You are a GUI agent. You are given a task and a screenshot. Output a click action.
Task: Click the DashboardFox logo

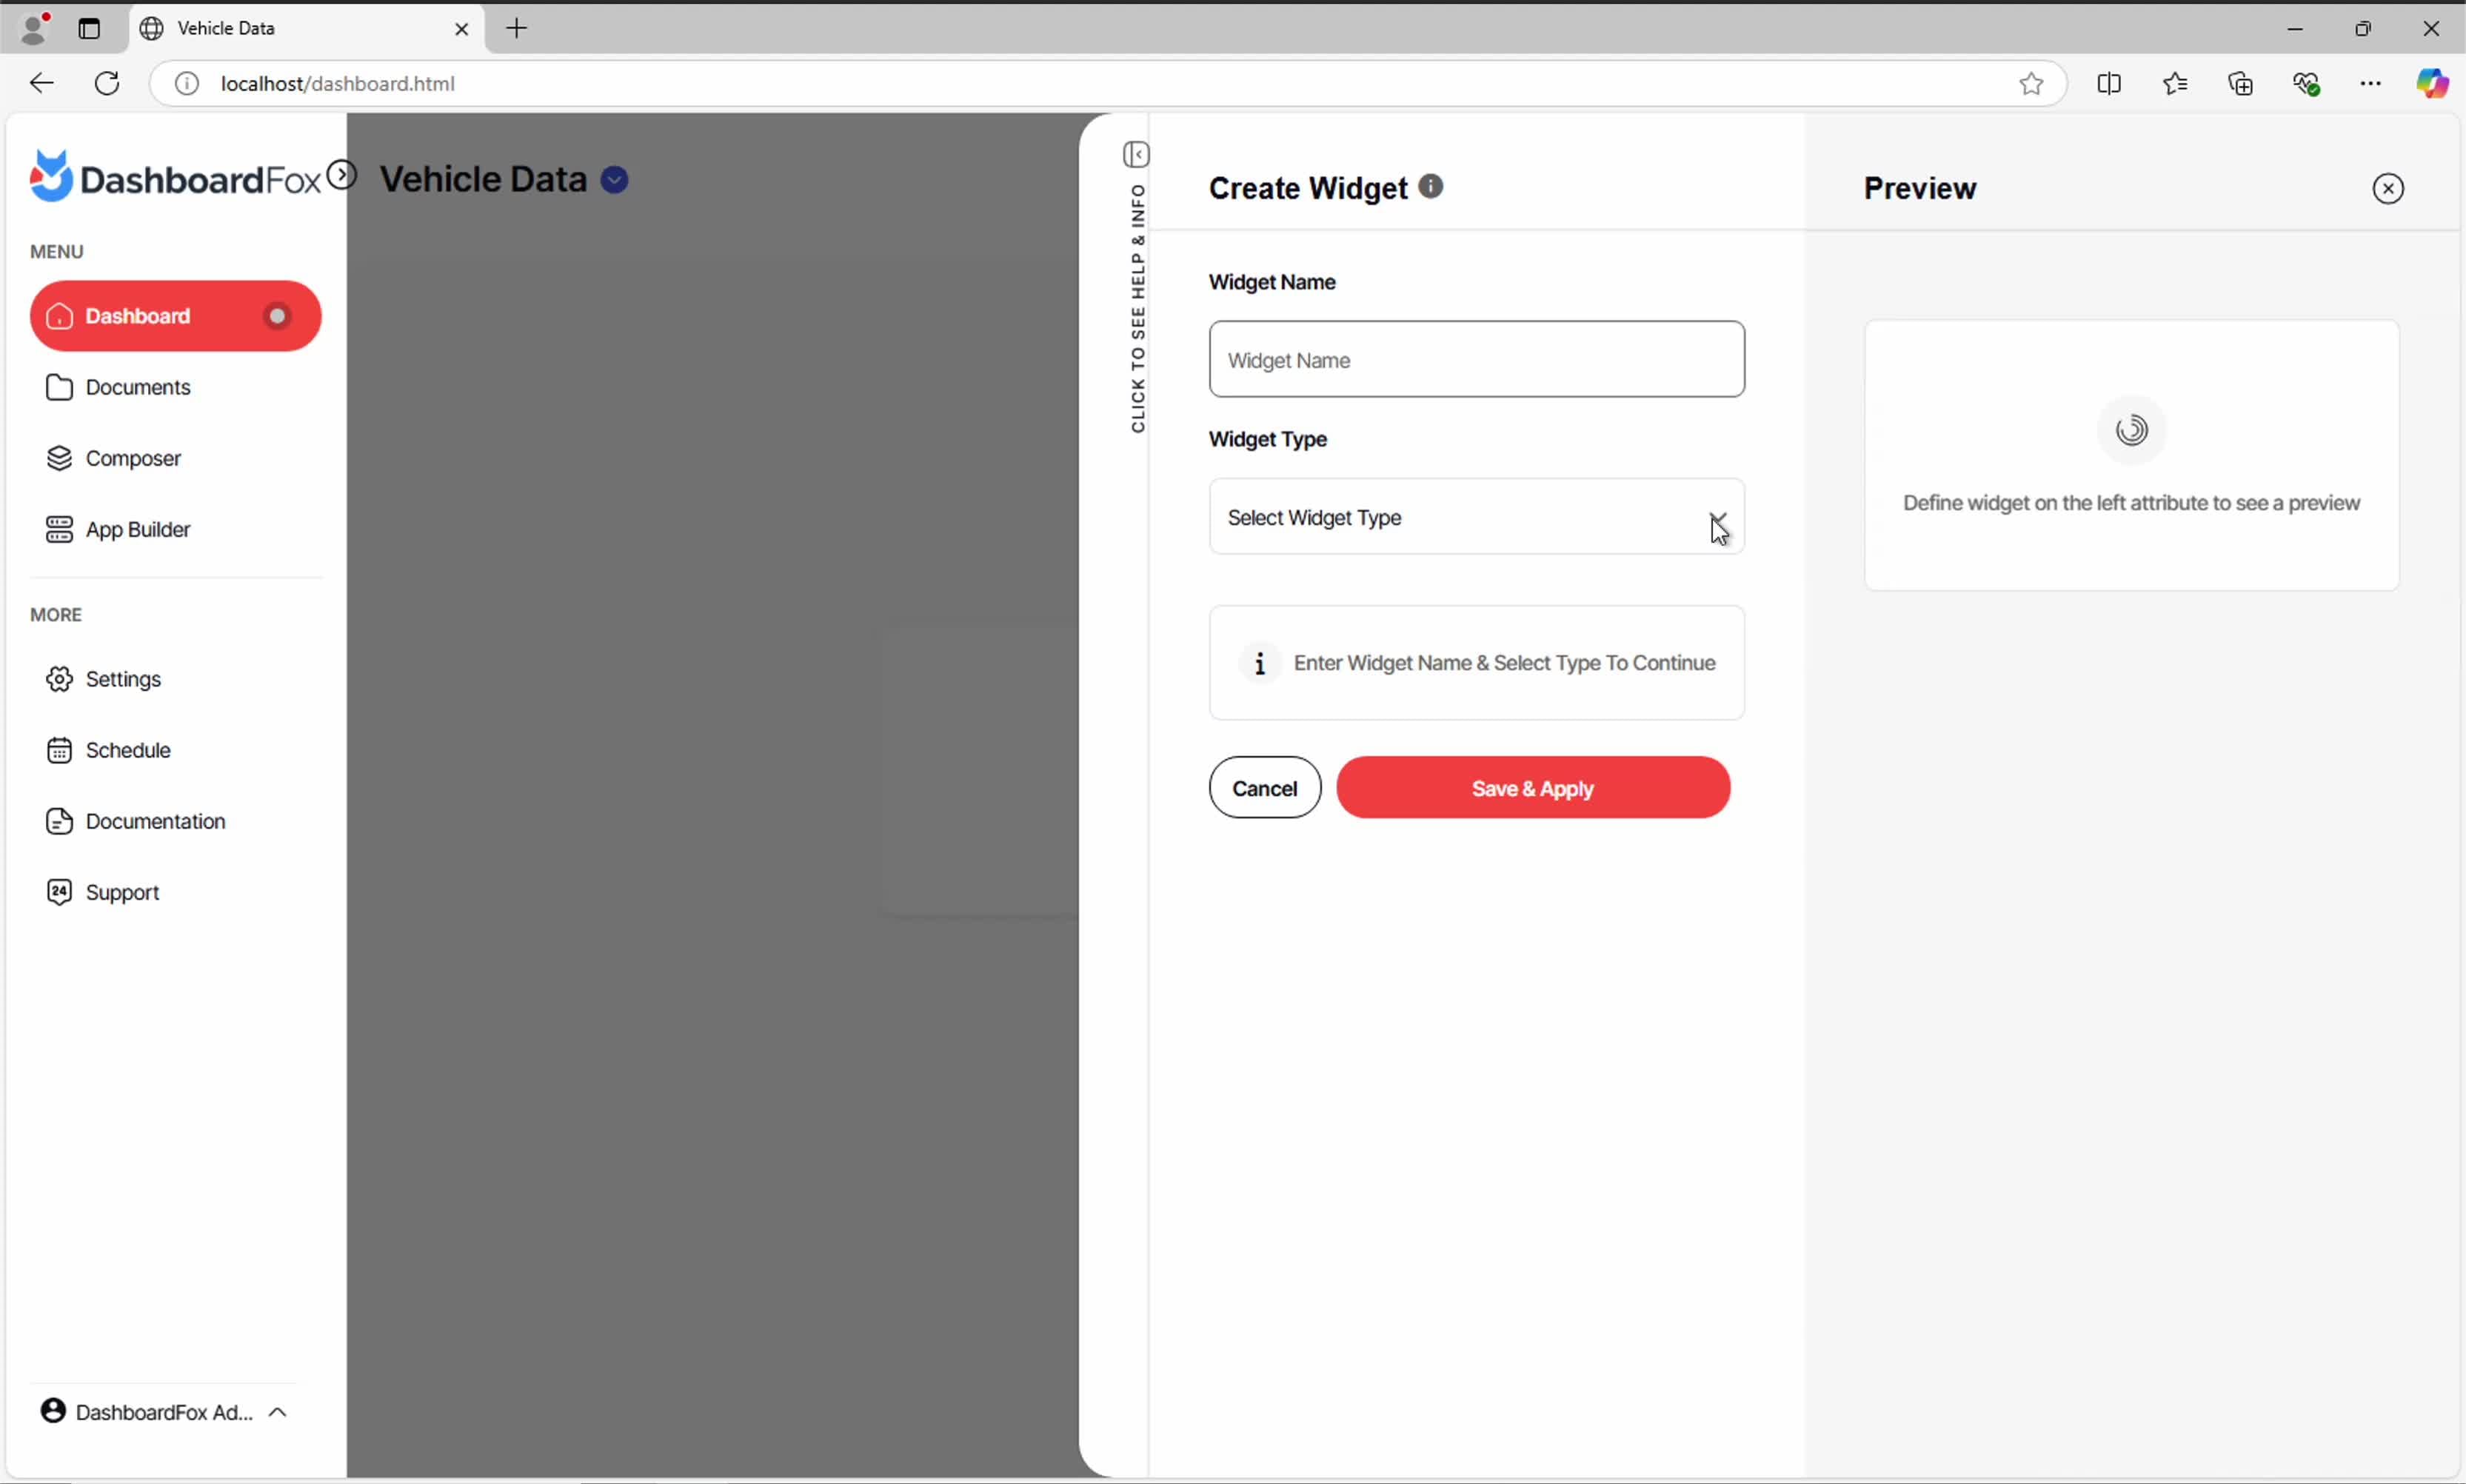pyautogui.click(x=175, y=178)
